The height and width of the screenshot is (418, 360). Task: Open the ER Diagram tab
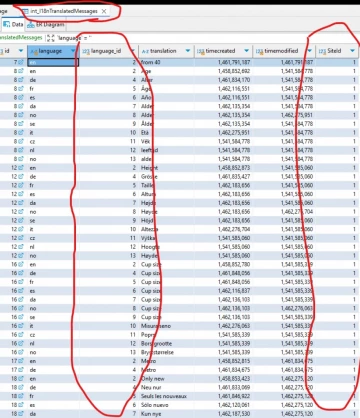[46, 24]
